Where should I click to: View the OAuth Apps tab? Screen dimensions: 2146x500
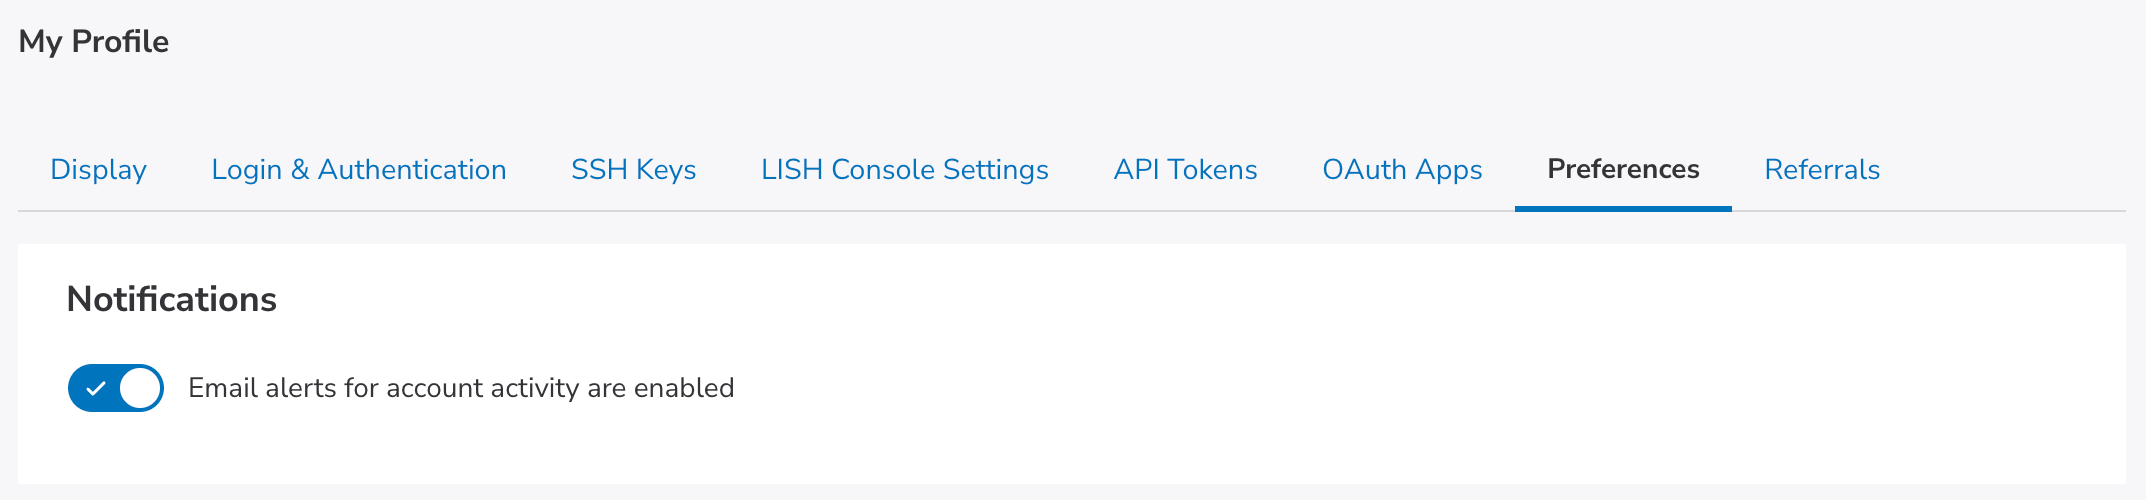1402,170
